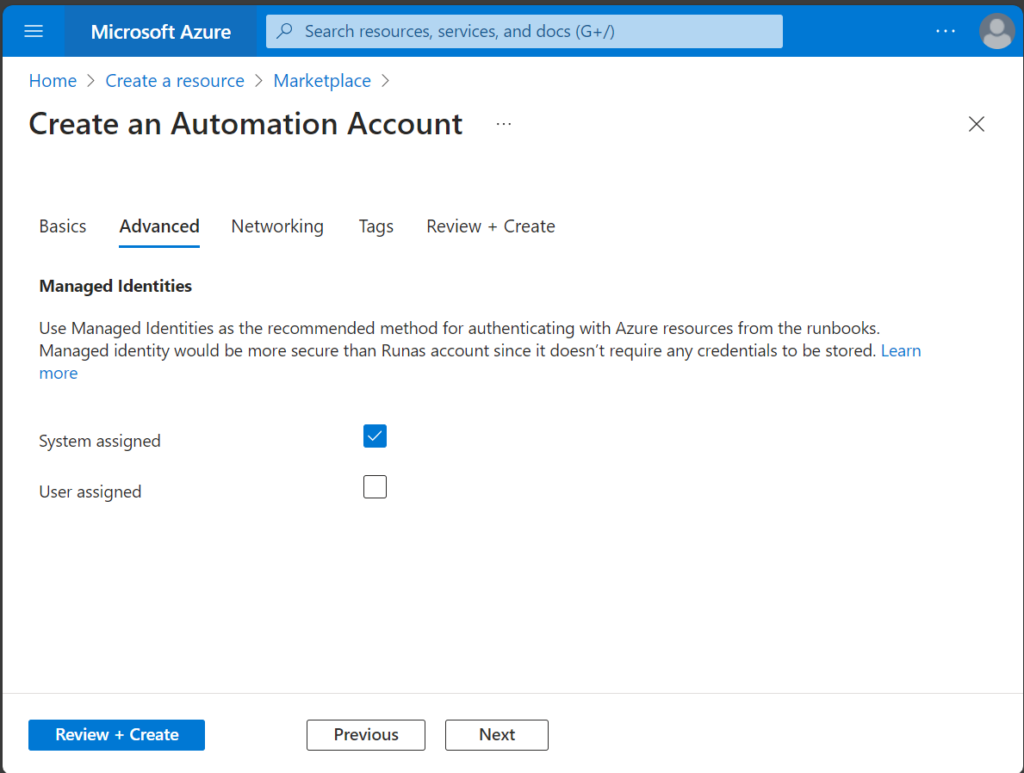Viewport: 1024px width, 773px height.
Task: Switch to the Basics tab
Action: coord(63,227)
